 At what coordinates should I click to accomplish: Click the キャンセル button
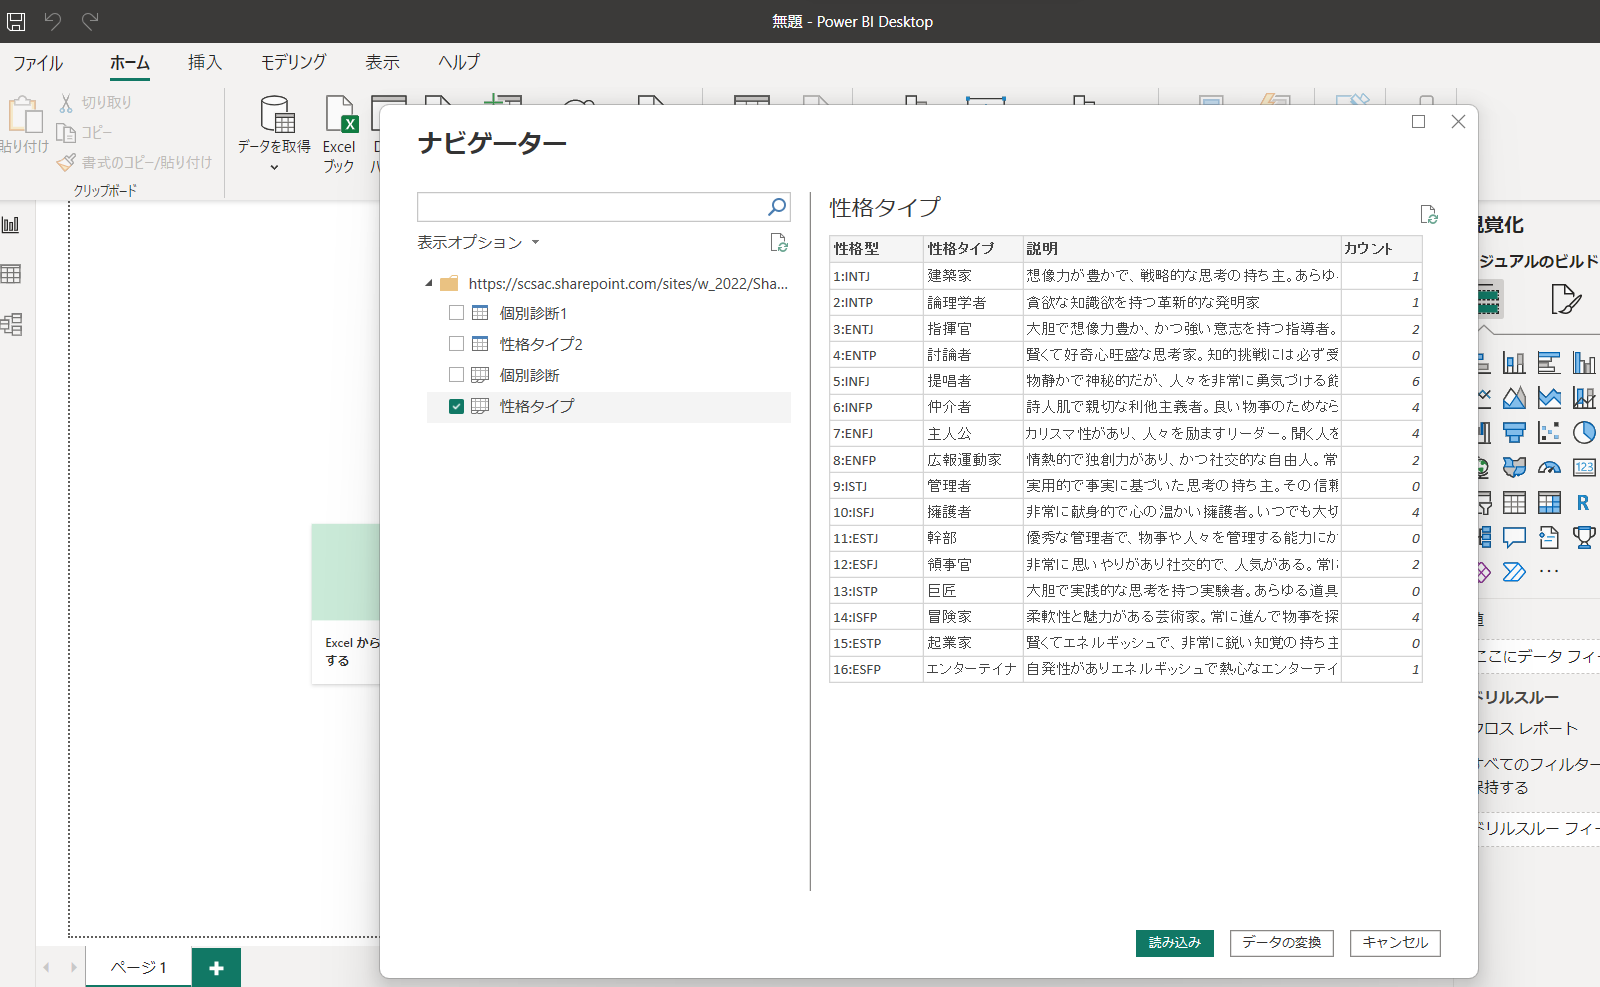(x=1395, y=943)
